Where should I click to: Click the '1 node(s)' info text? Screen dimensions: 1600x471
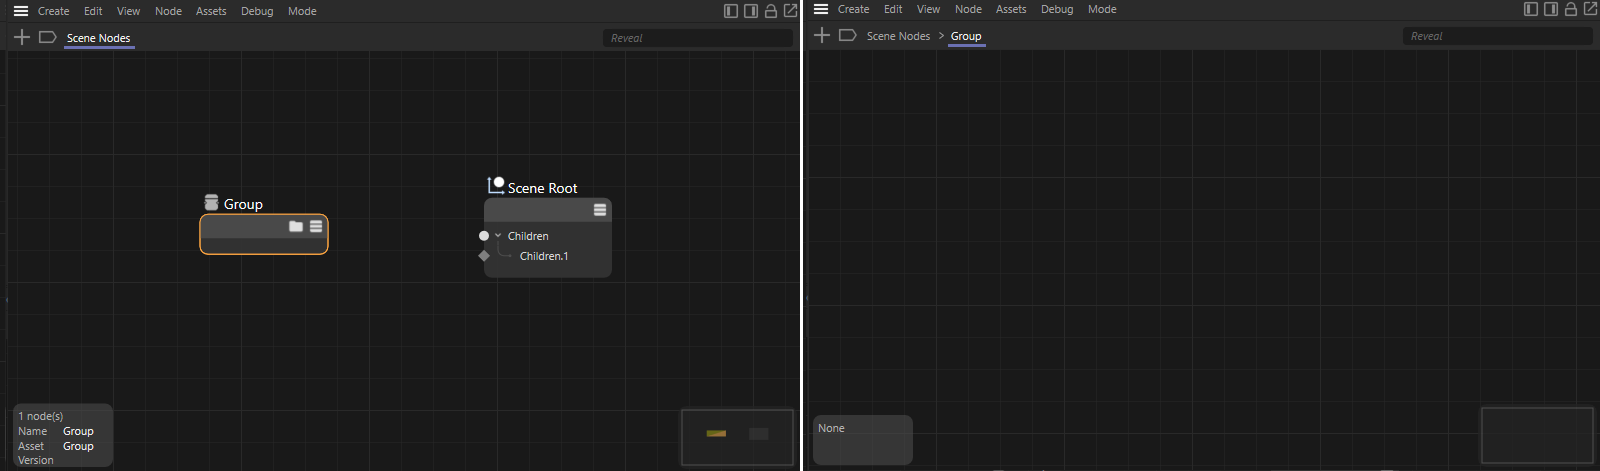click(41, 416)
